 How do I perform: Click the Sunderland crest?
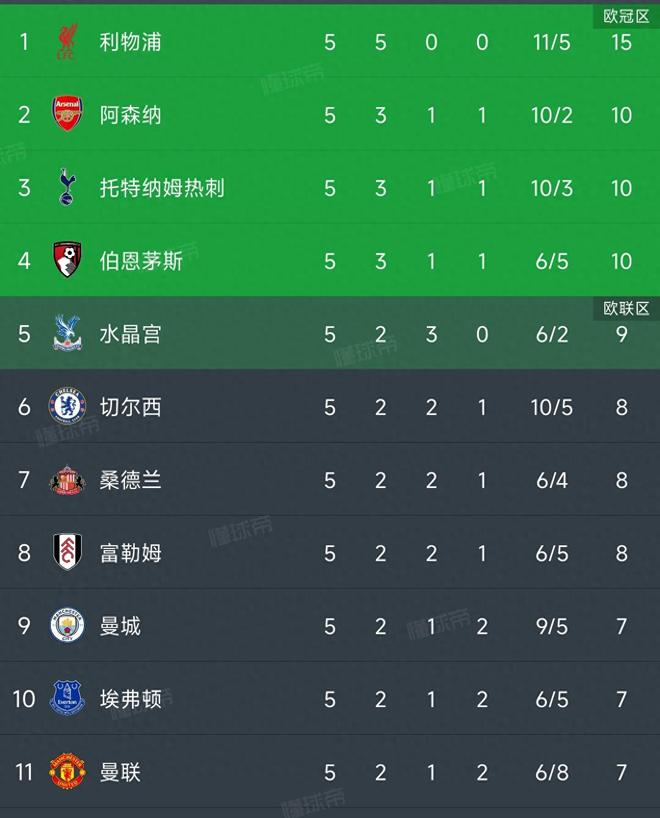(66, 480)
